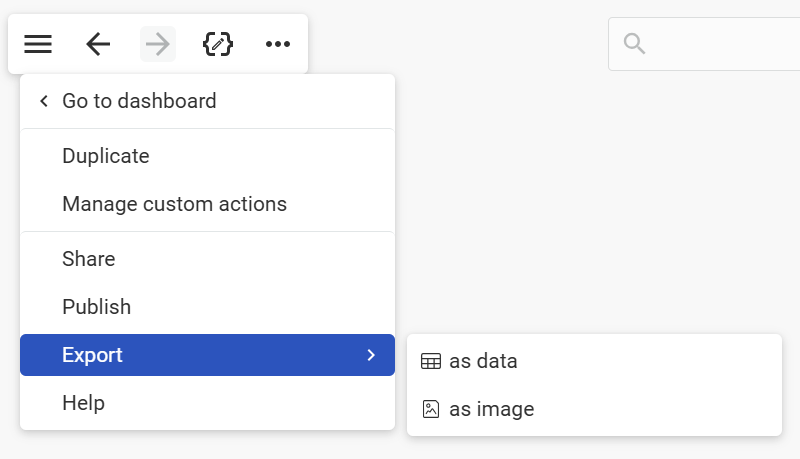Open the three-dots more options

coord(278,44)
